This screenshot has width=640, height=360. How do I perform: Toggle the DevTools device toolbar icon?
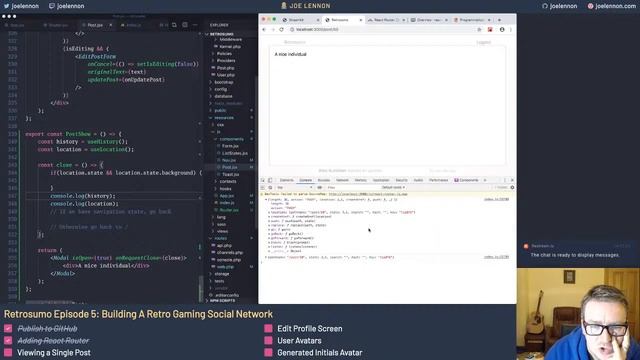270,180
